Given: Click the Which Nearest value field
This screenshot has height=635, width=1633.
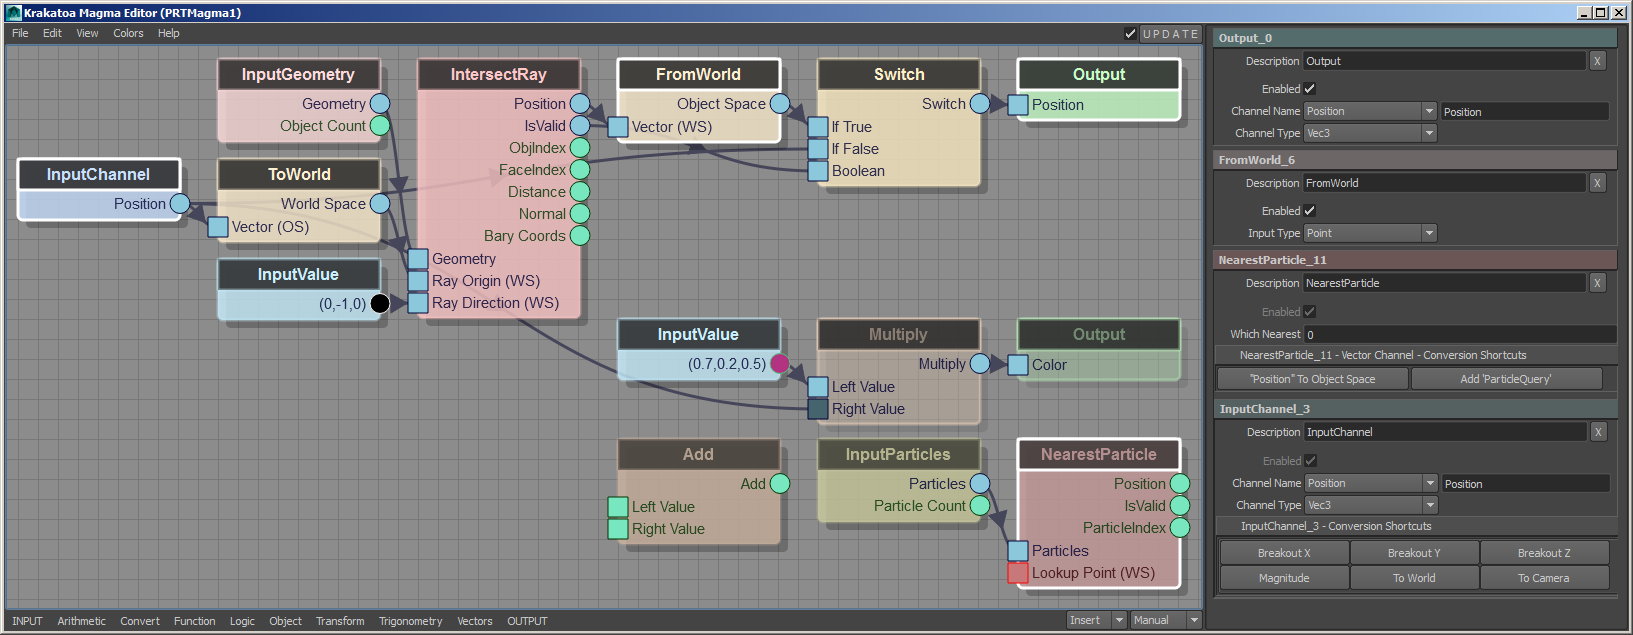Looking at the screenshot, I should [x=1460, y=334].
